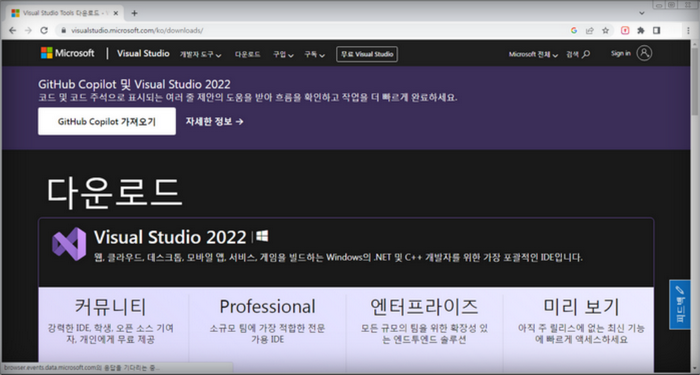Select the 미리 보기 edition heading

tap(581, 307)
